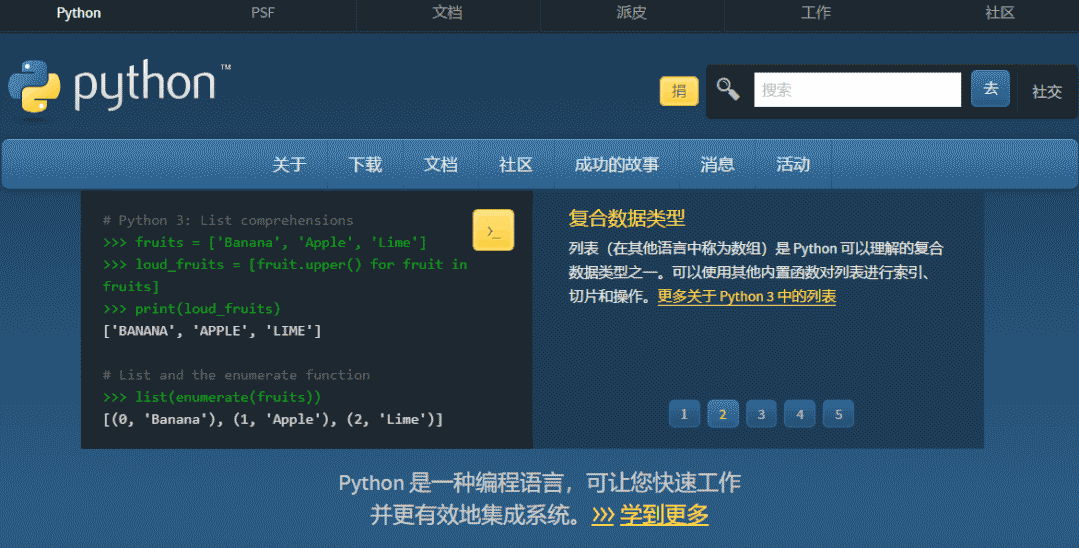
Task: Open the 消息 navigation item
Action: (717, 165)
